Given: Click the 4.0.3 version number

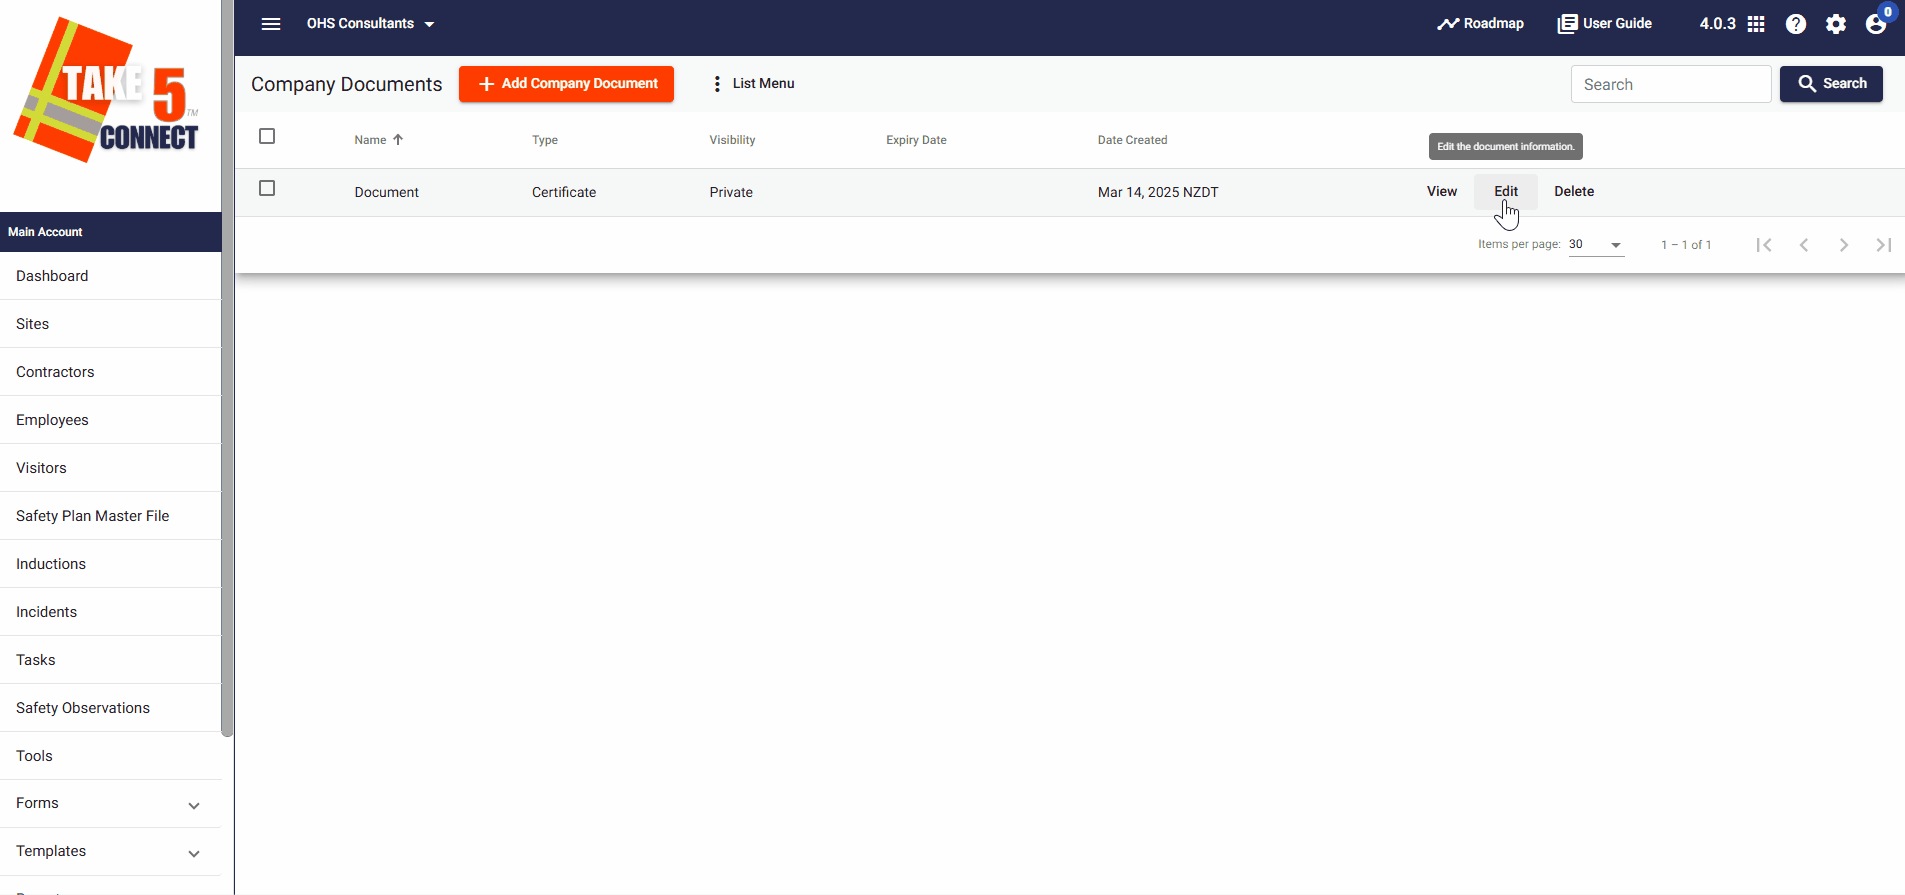Looking at the screenshot, I should coord(1717,24).
